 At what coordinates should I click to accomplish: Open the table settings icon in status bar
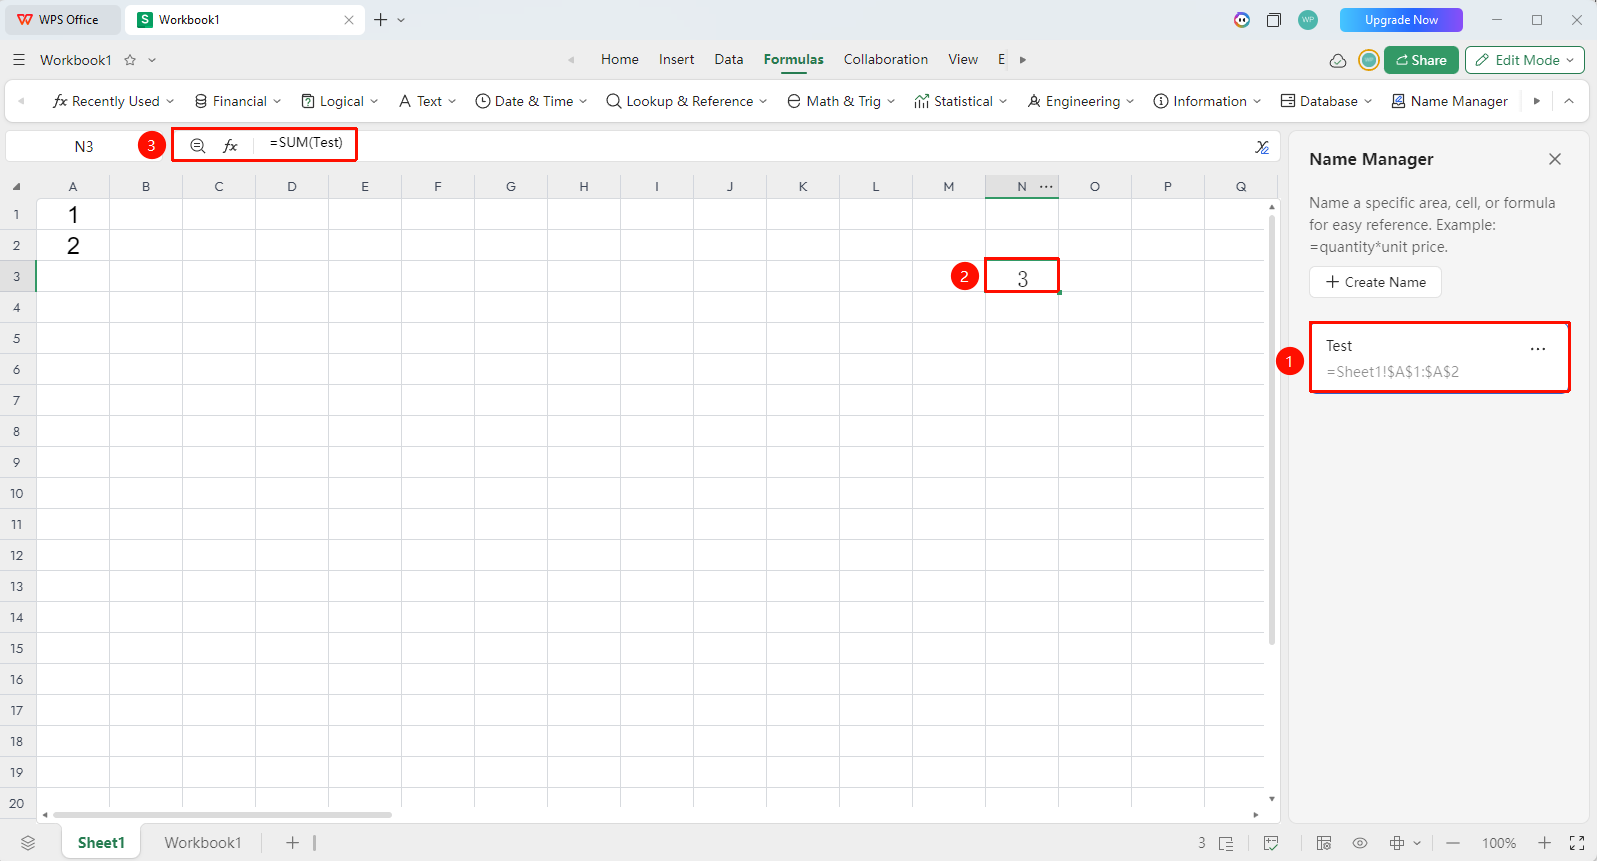pos(1324,843)
